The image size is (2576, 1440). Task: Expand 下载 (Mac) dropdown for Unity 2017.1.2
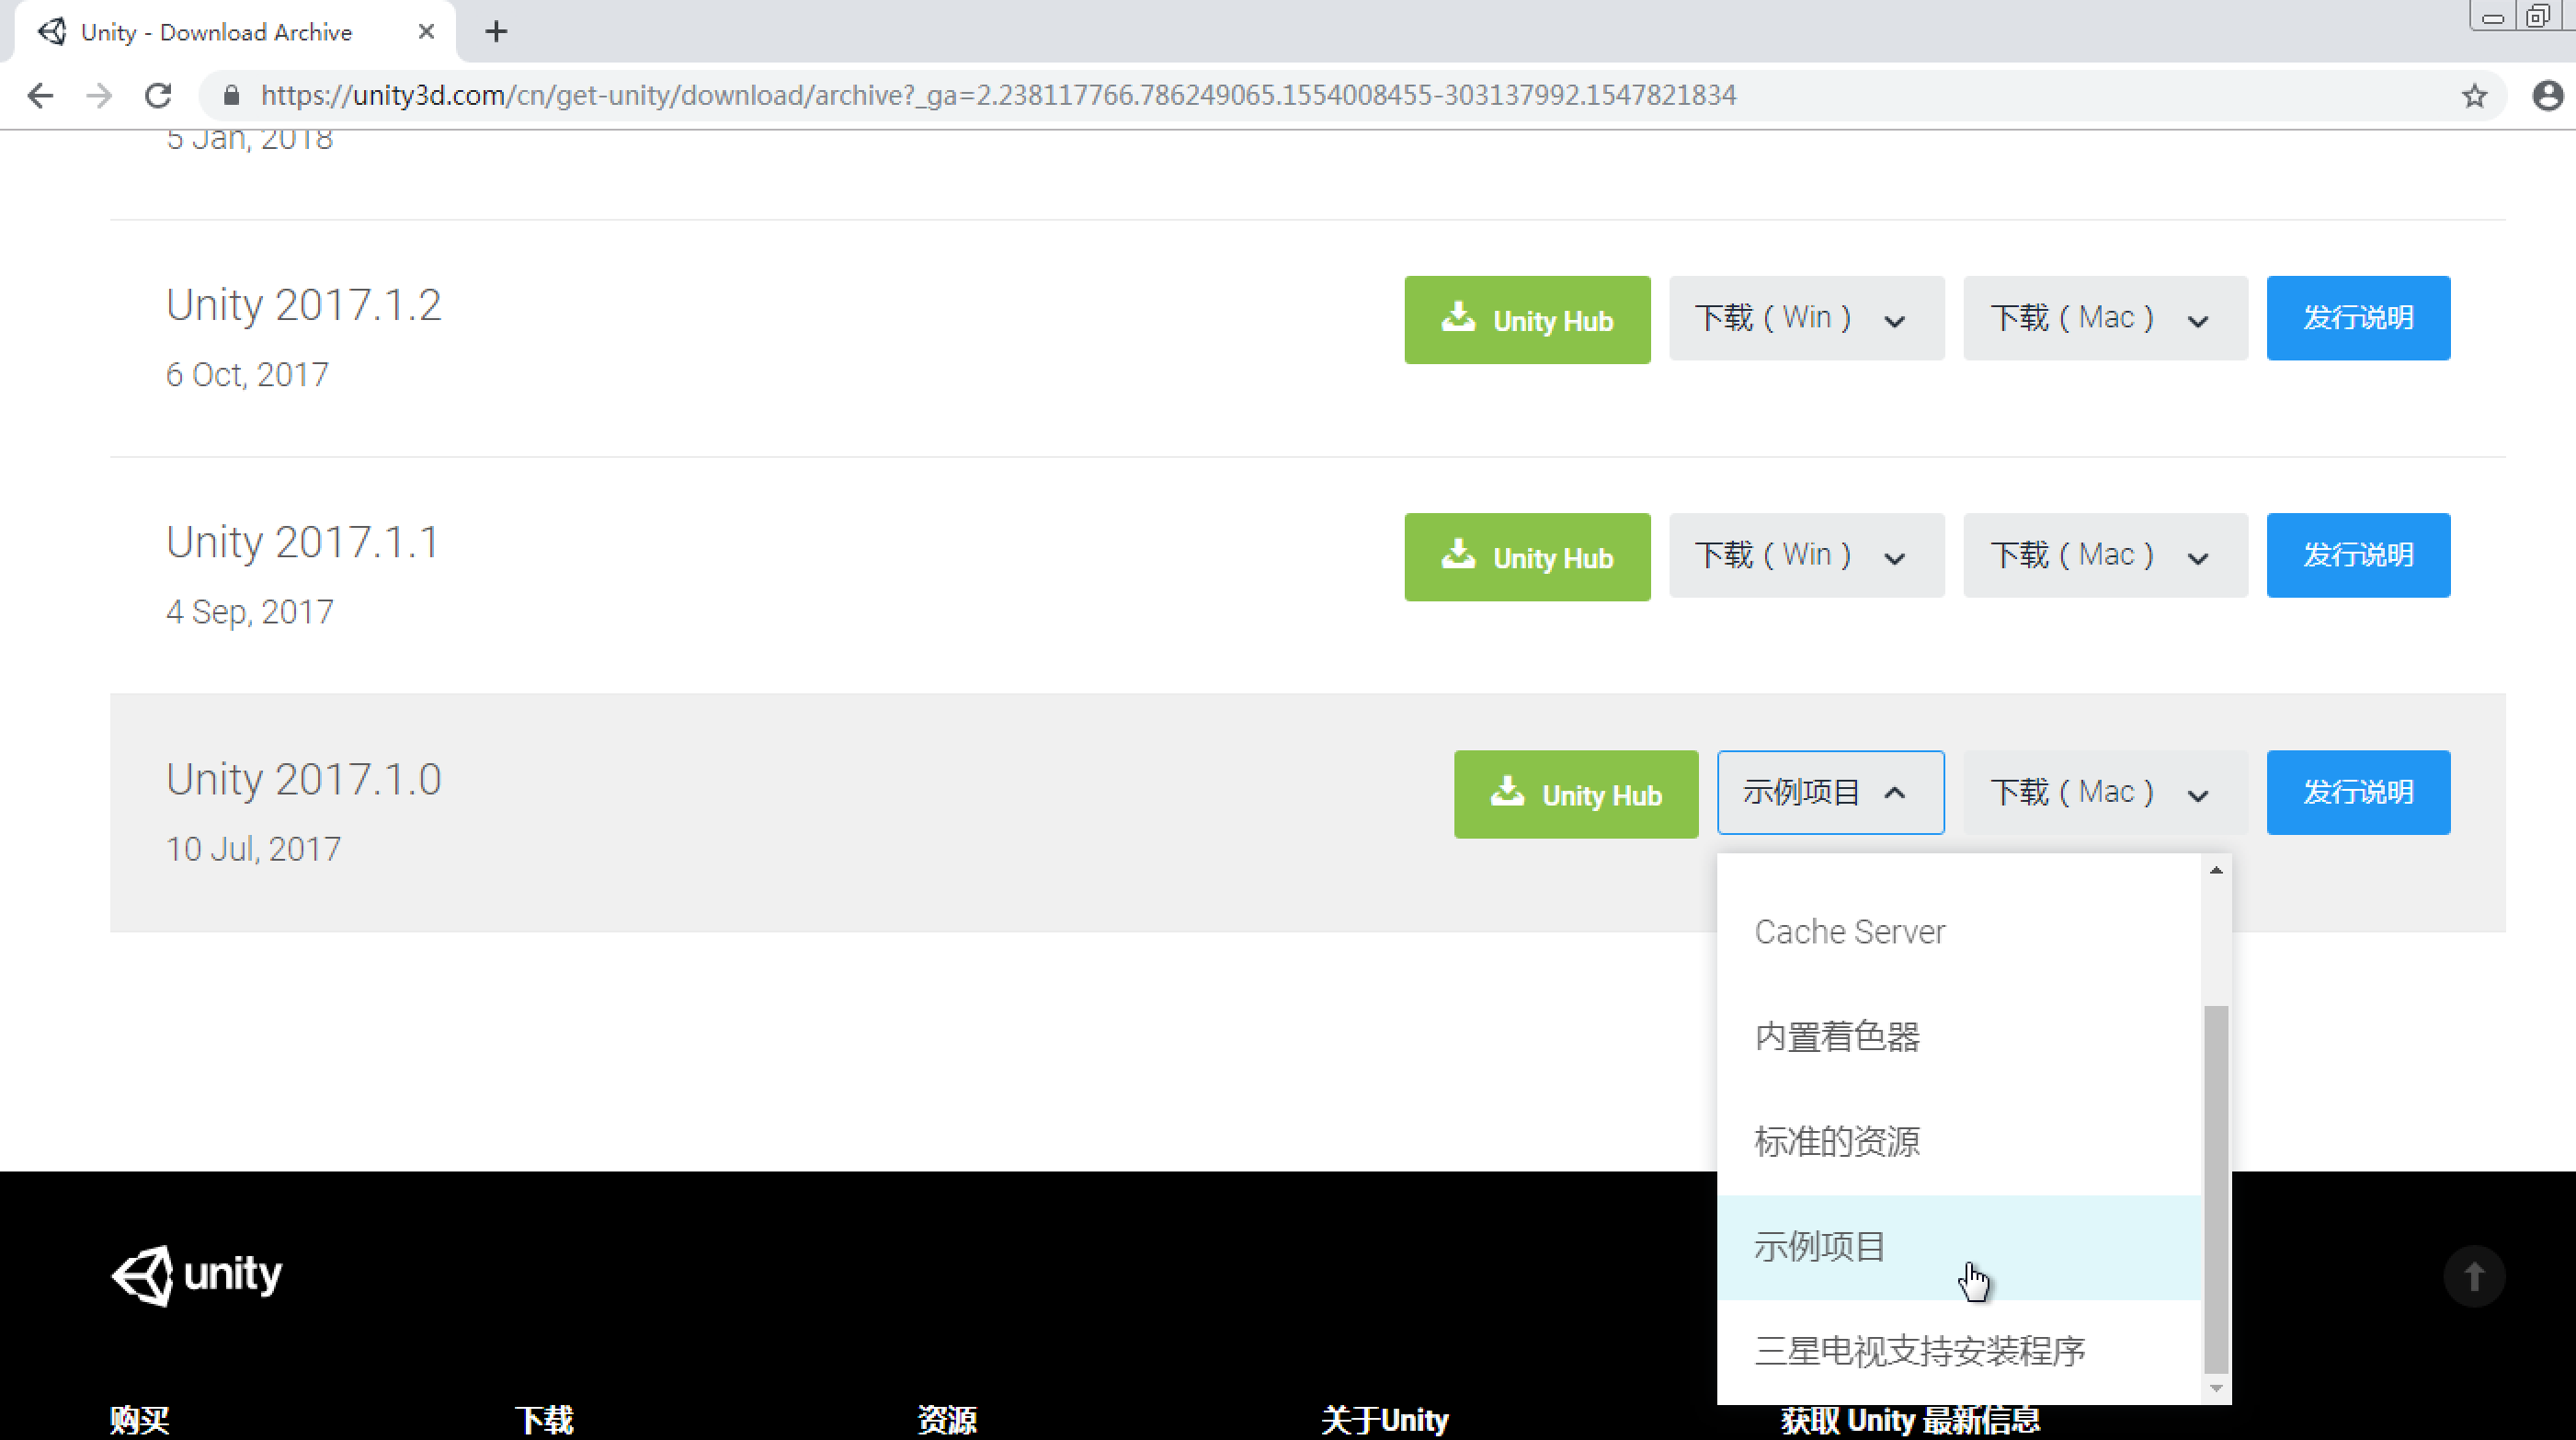(2105, 318)
